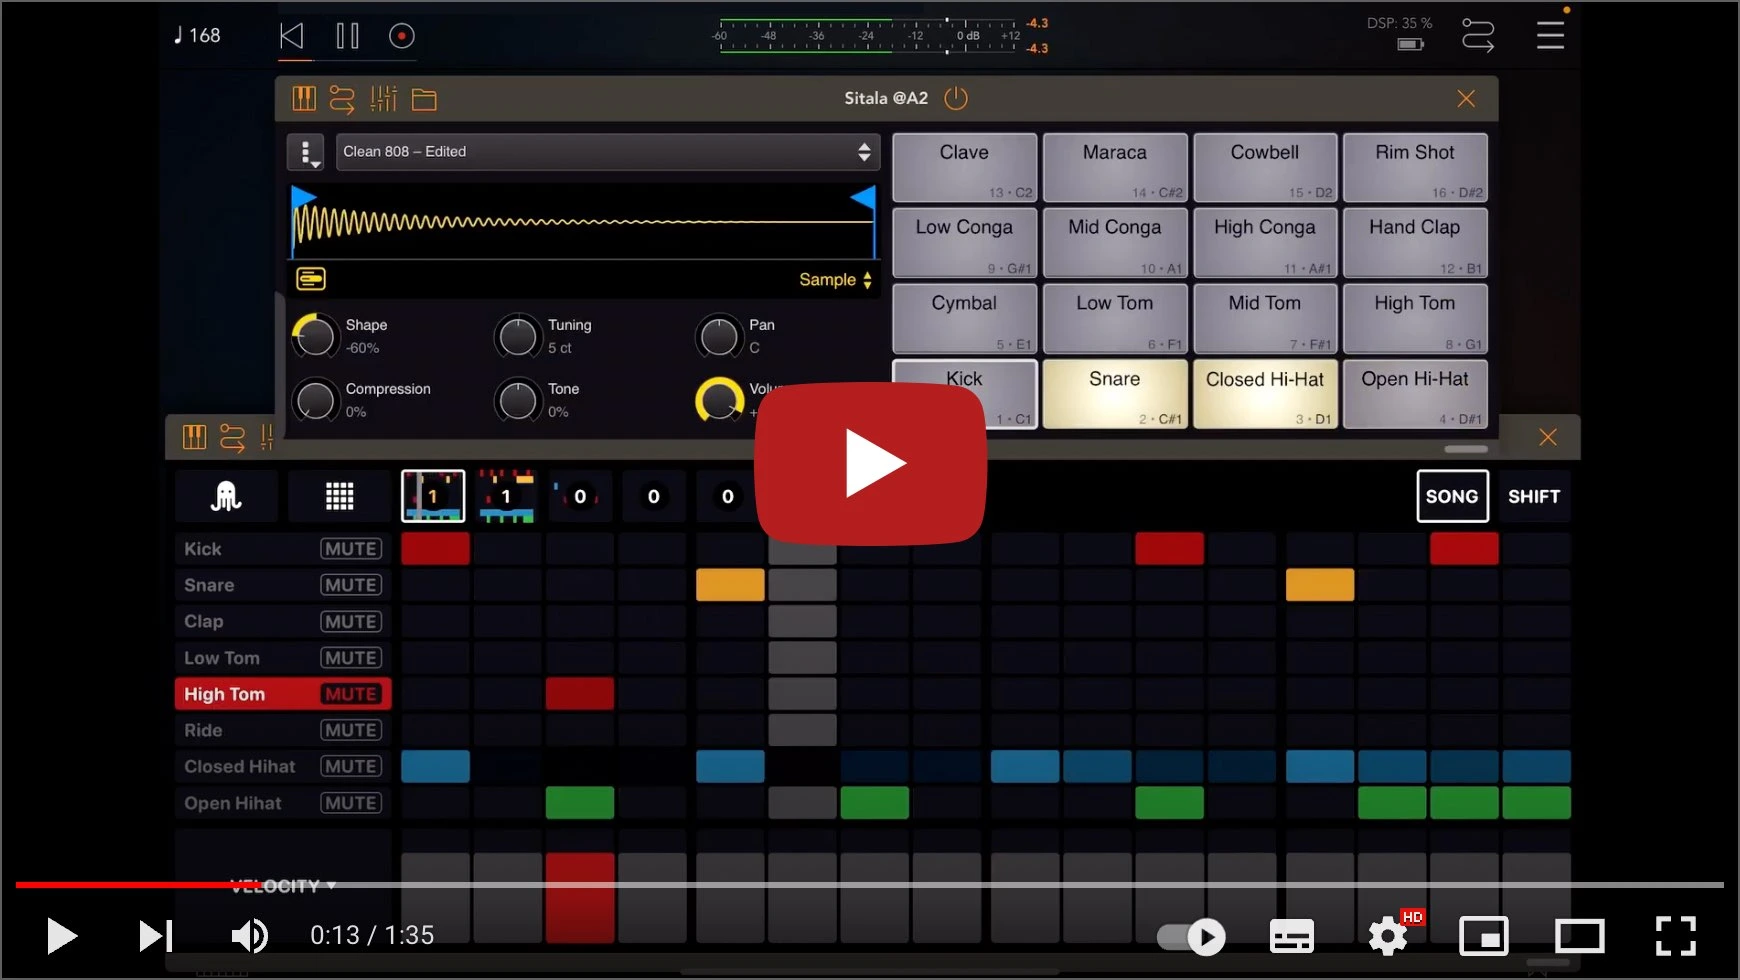Screen dimensions: 1740x980
Task: Select the Closed Hihat track row
Action: click(240, 767)
